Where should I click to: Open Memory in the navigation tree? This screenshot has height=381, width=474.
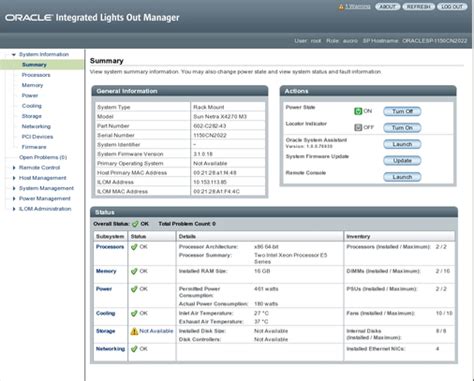(32, 85)
